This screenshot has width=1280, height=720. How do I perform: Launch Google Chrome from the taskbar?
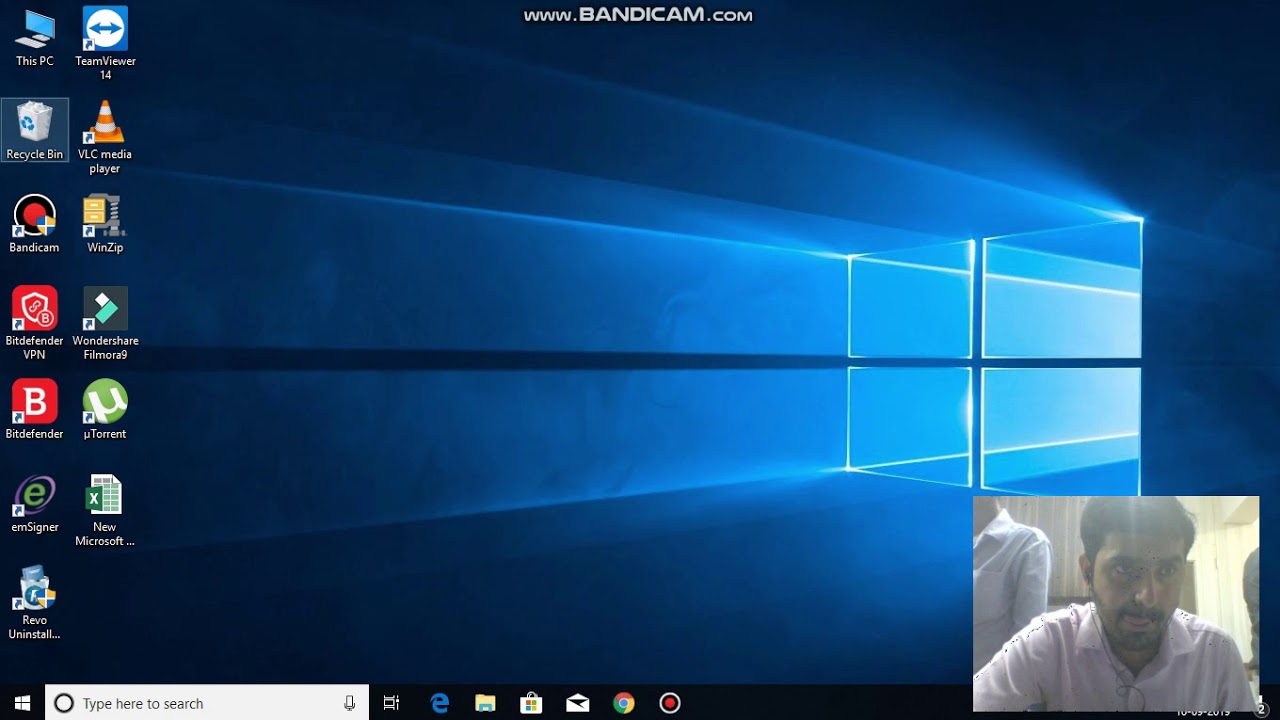(x=623, y=703)
